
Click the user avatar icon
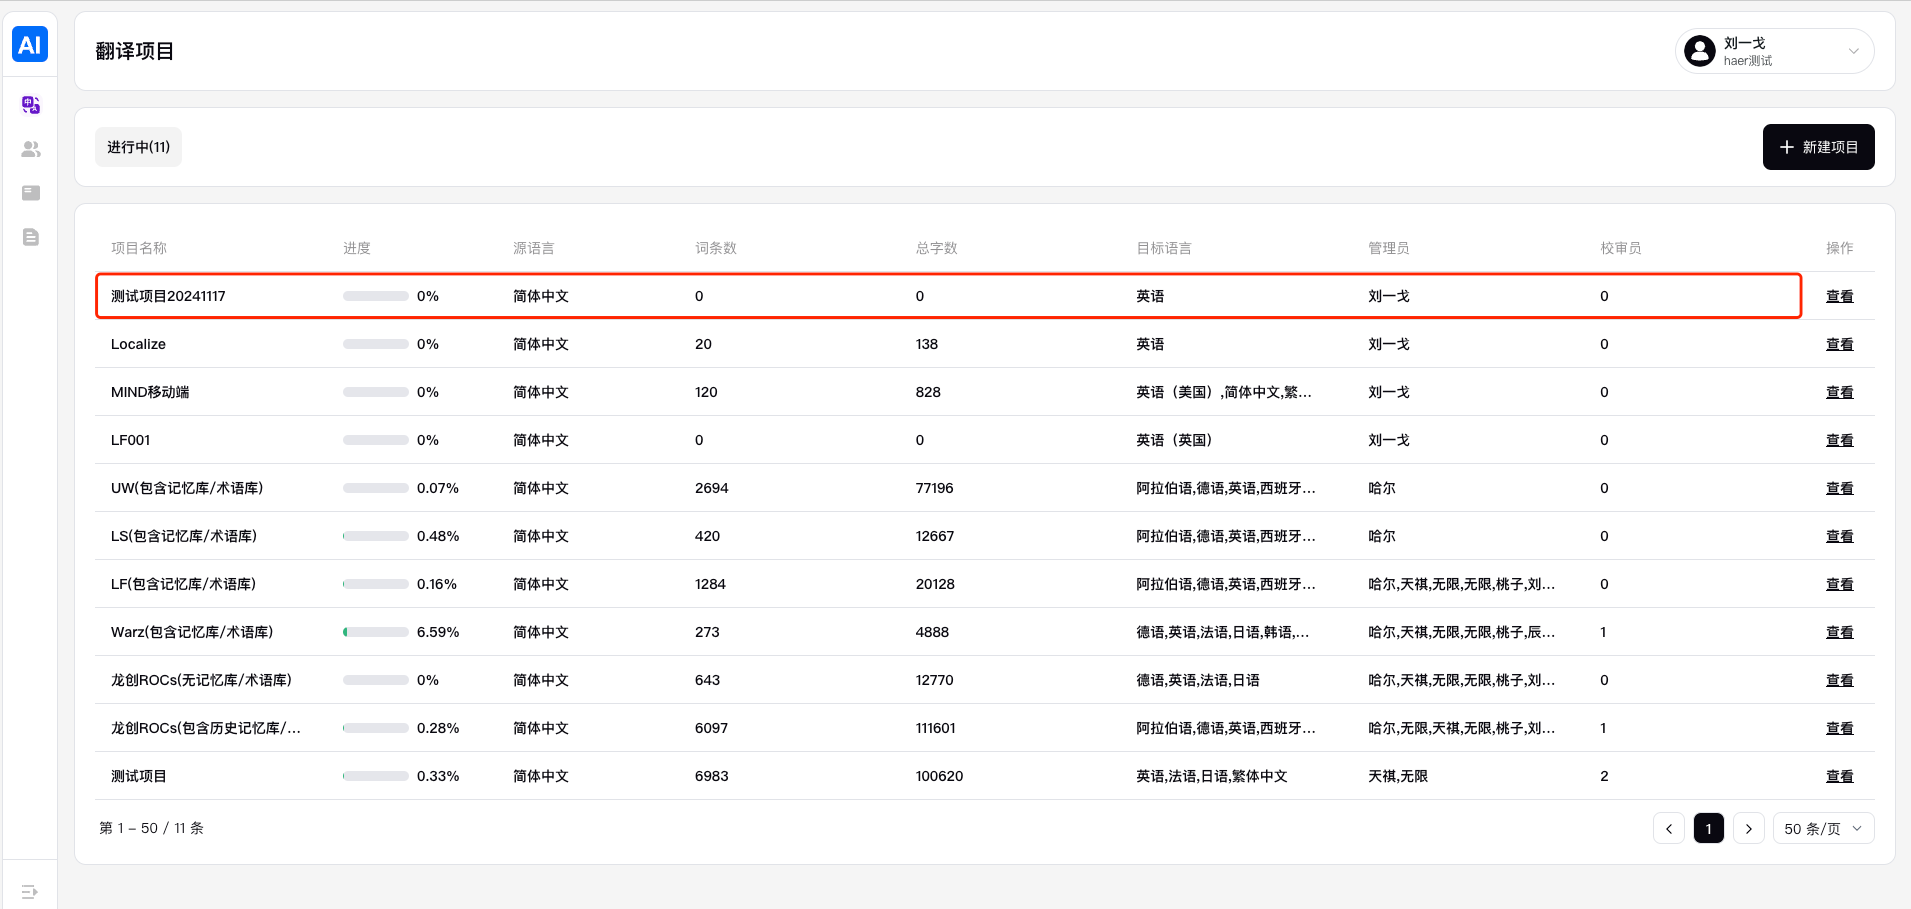pos(1699,51)
